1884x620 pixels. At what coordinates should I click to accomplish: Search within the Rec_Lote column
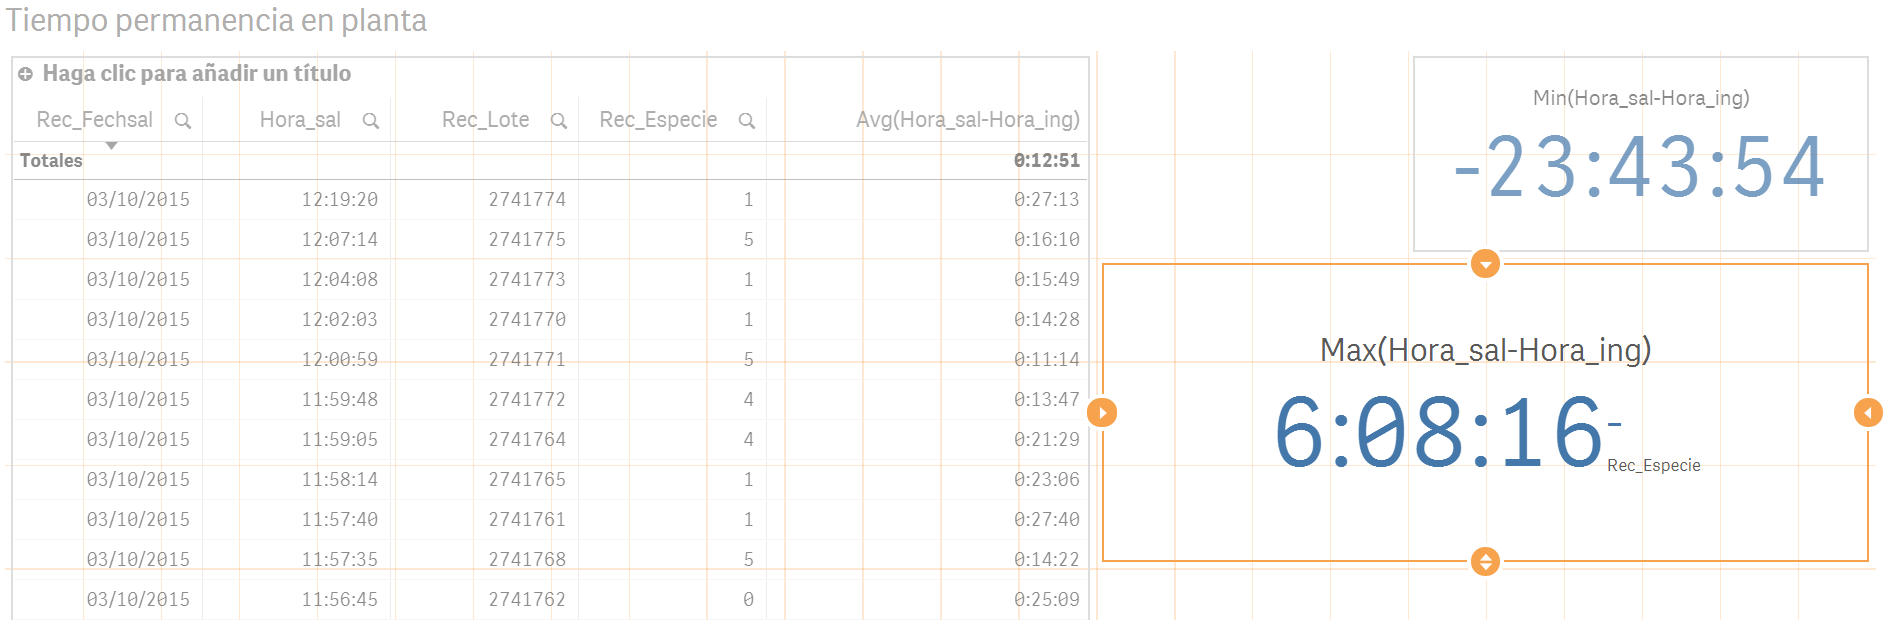point(558,121)
